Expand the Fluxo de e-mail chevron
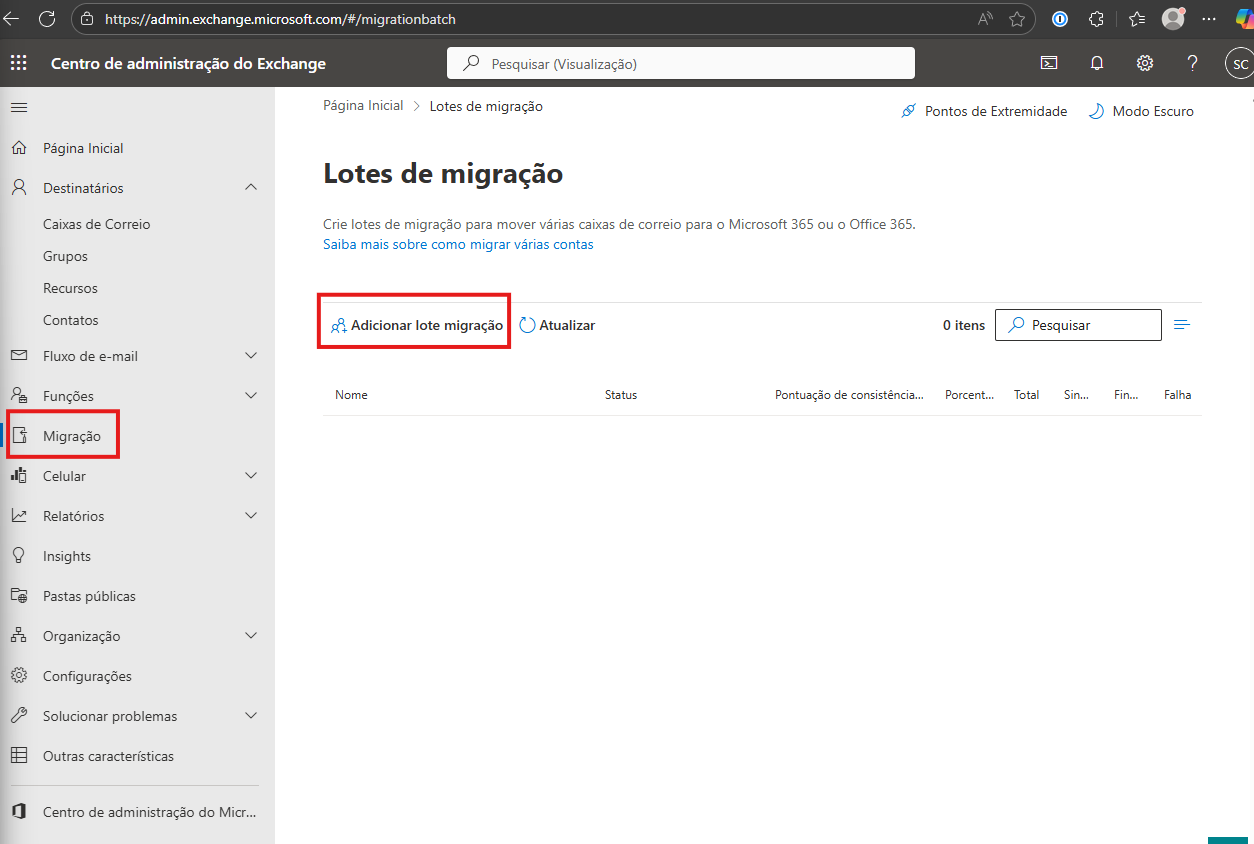 [x=251, y=355]
